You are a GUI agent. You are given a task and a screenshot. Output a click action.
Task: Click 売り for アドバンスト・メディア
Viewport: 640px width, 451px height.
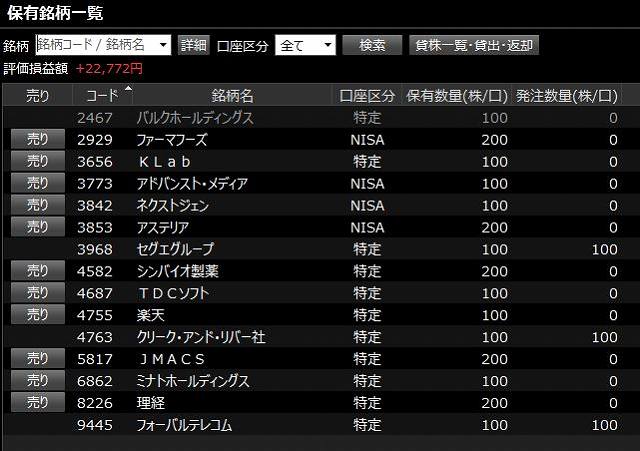[38, 183]
